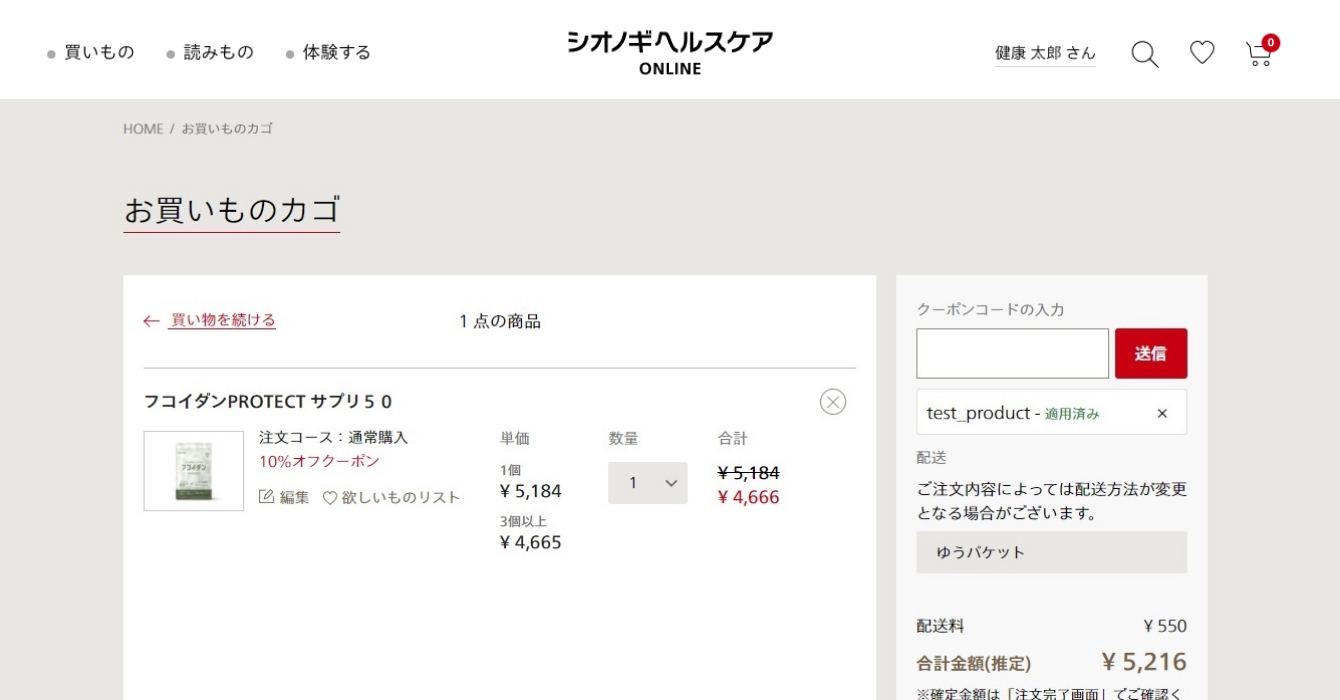Open the 体験する menu
1340x700 pixels.
coord(328,52)
